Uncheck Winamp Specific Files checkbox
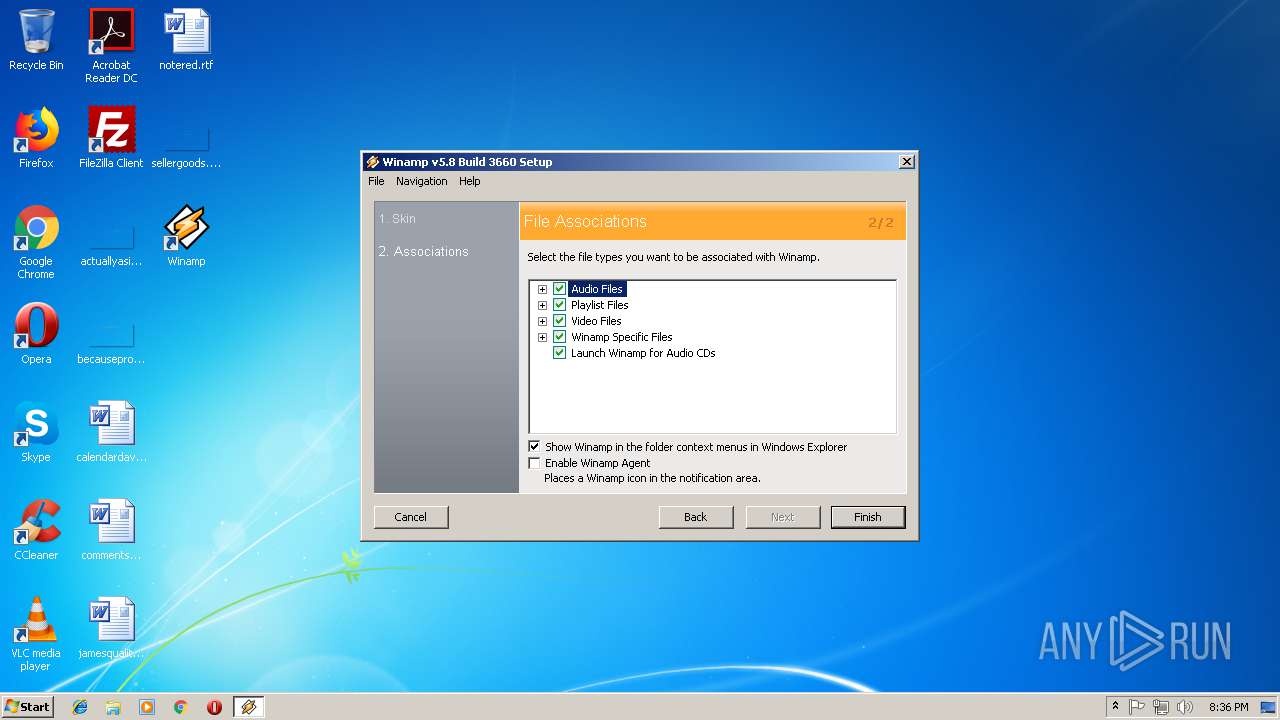This screenshot has height=720, width=1280. [559, 337]
